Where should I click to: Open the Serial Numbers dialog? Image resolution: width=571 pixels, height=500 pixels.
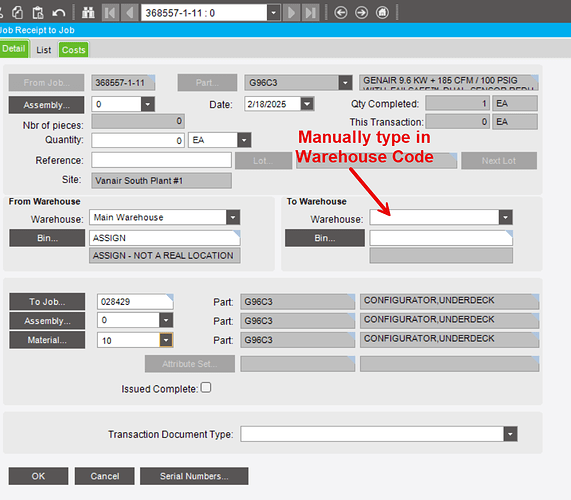(x=194, y=476)
